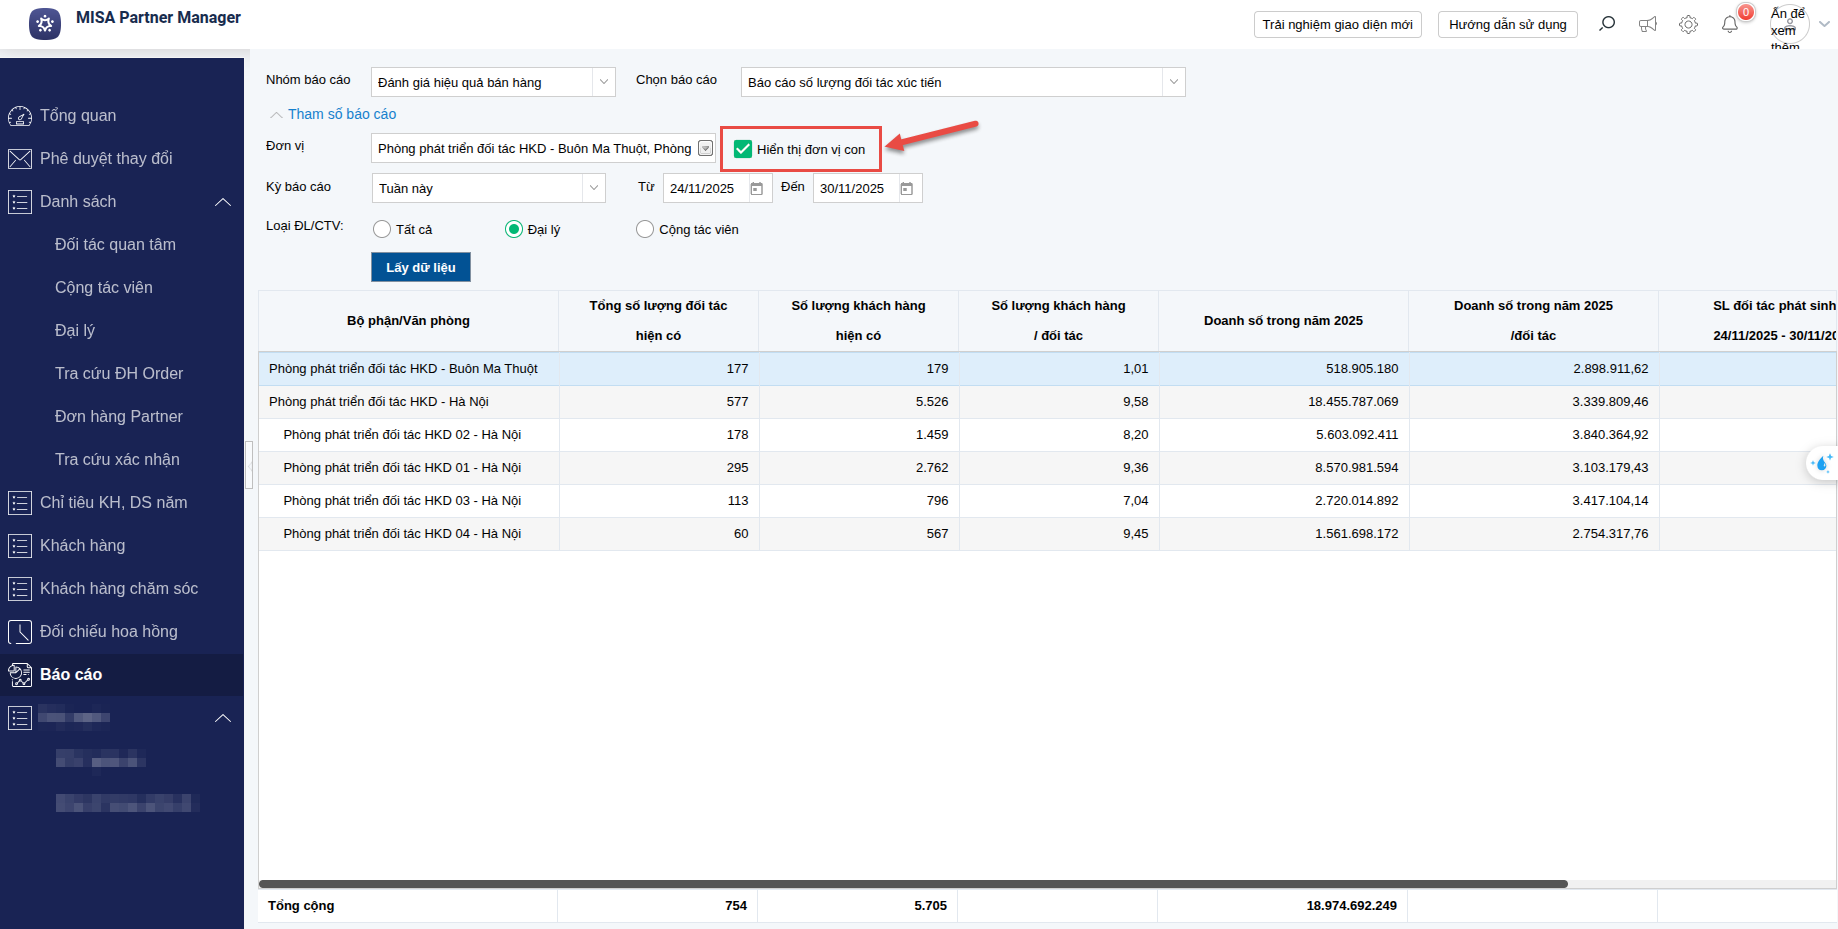Click 'Hướng dẫn sử dụng' button
Image resolution: width=1838 pixels, height=929 pixels.
coord(1507,25)
